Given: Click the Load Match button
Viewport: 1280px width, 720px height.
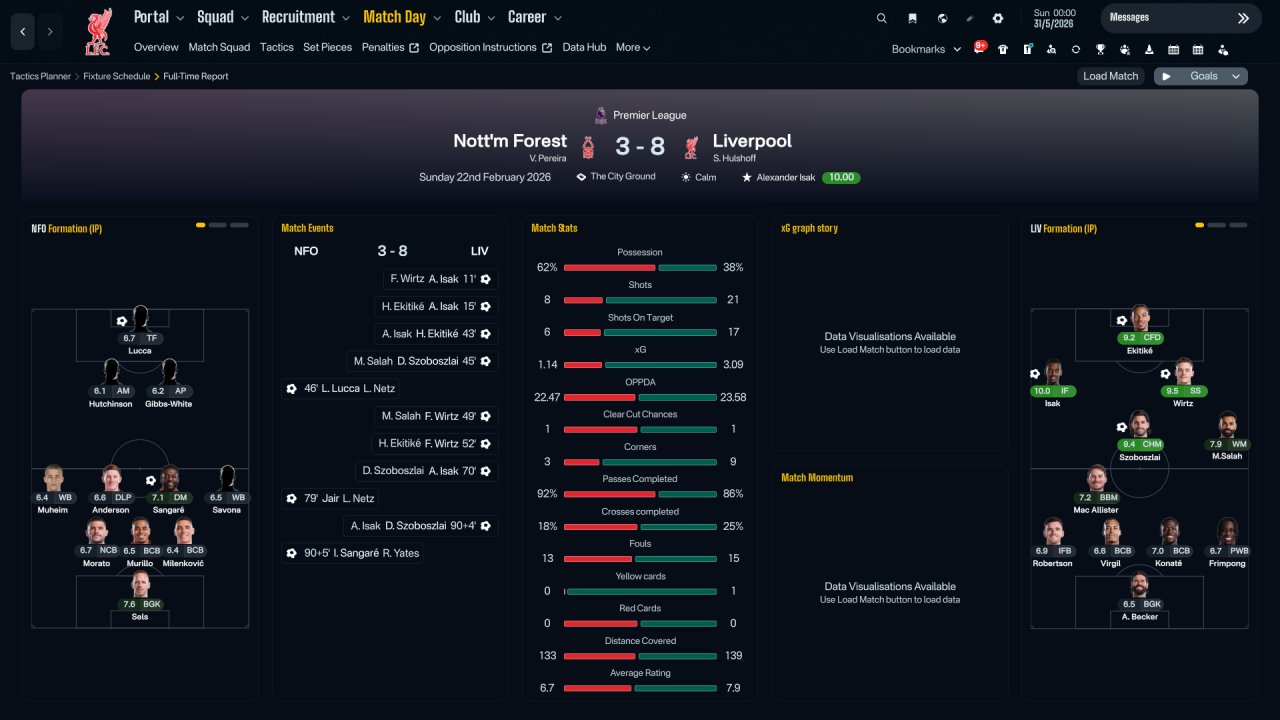Looking at the screenshot, I should [x=1111, y=76].
